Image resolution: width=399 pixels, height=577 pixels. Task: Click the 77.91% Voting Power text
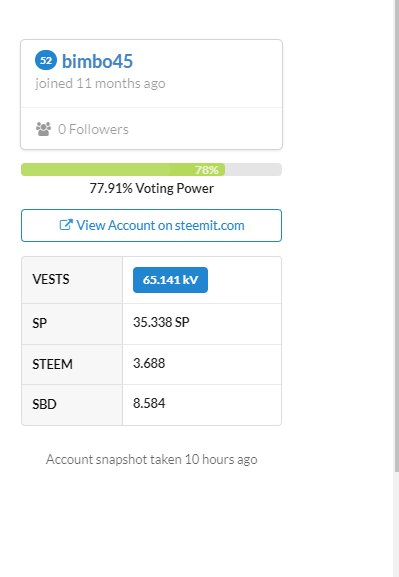[x=151, y=188]
